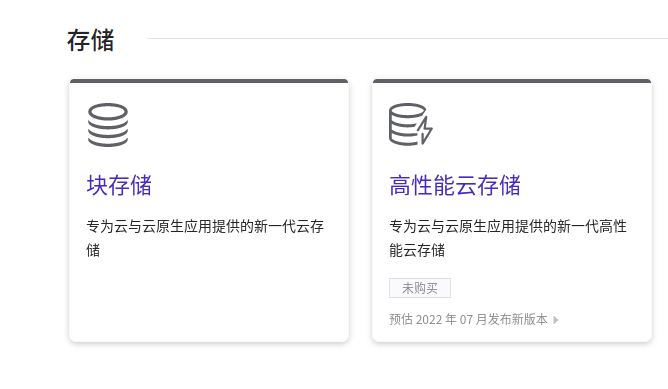Click the small arrow after 发布新版本
This screenshot has height=389, width=668.
point(556,320)
